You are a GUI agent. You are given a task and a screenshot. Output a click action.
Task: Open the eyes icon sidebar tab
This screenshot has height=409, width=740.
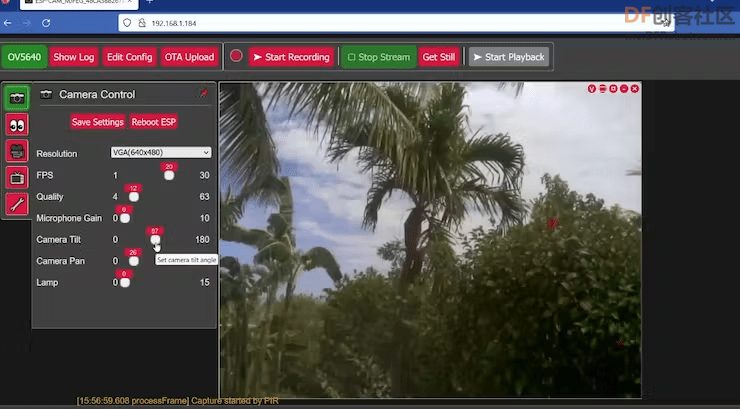tap(17, 125)
